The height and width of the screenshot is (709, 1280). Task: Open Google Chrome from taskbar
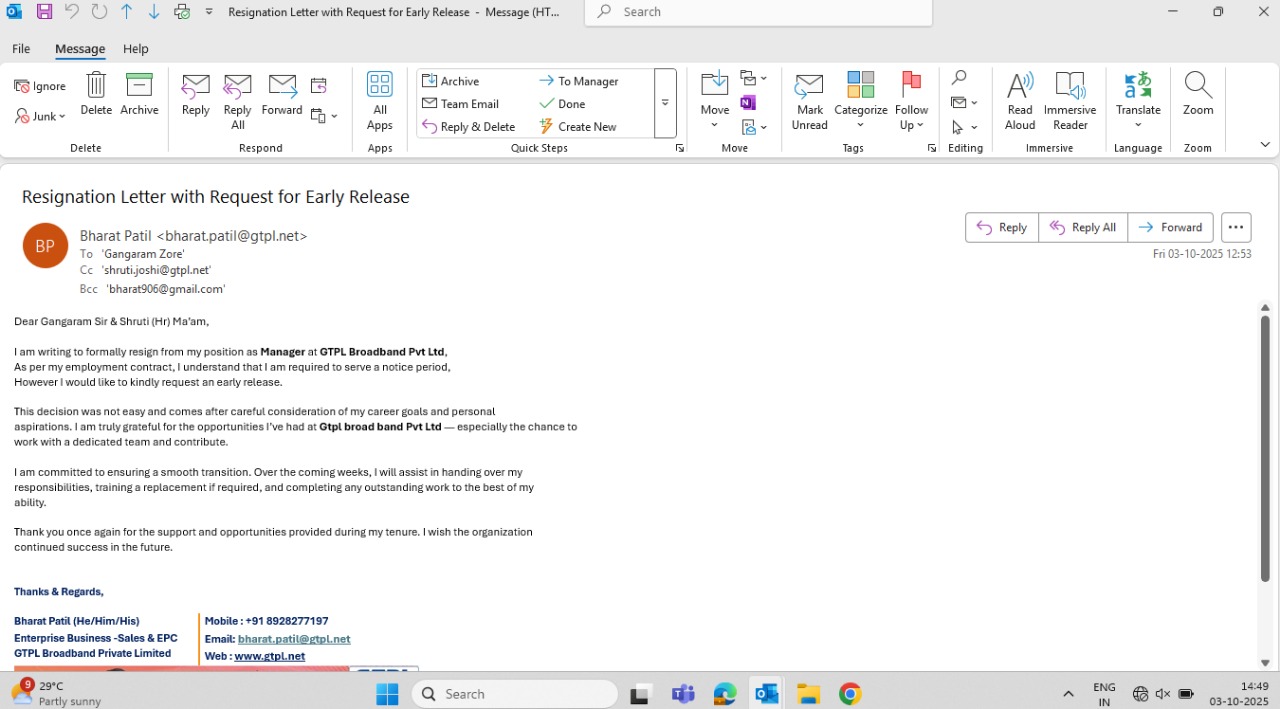tap(850, 694)
